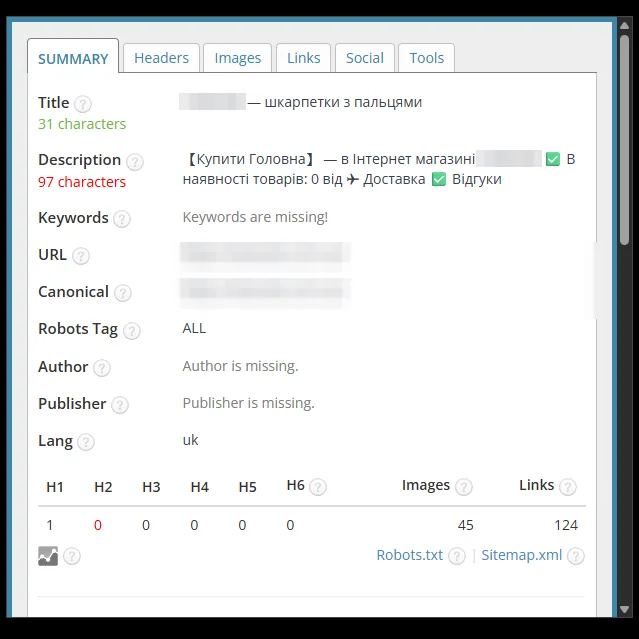The height and width of the screenshot is (639, 639).
Task: Open the help icon next to Description
Action: coord(134,162)
